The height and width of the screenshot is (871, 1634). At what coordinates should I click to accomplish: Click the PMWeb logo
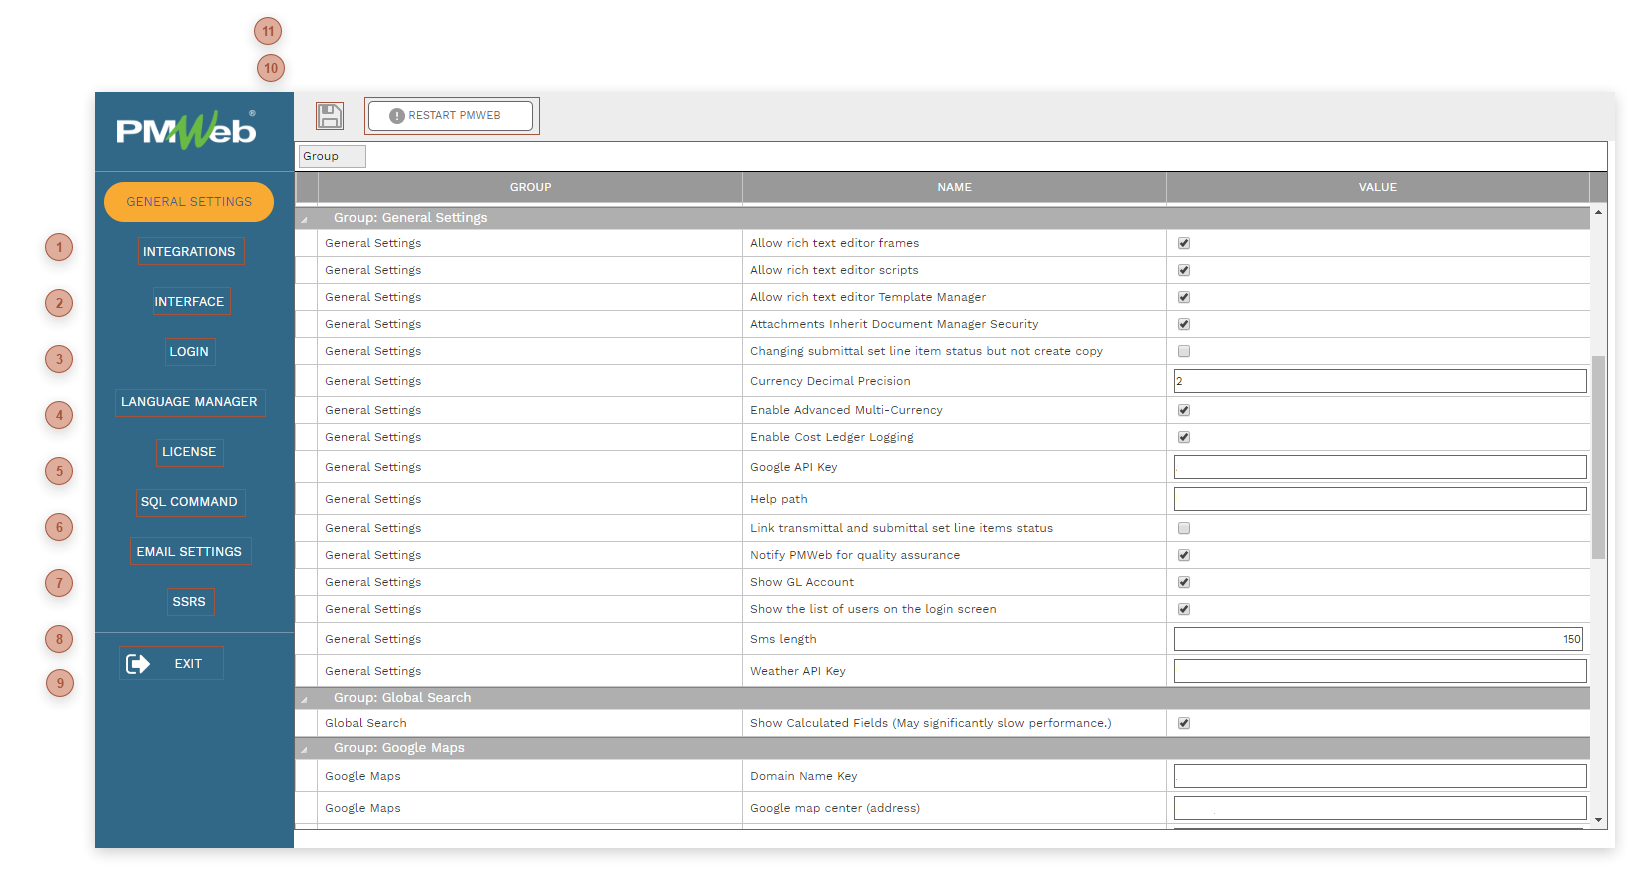tap(186, 130)
